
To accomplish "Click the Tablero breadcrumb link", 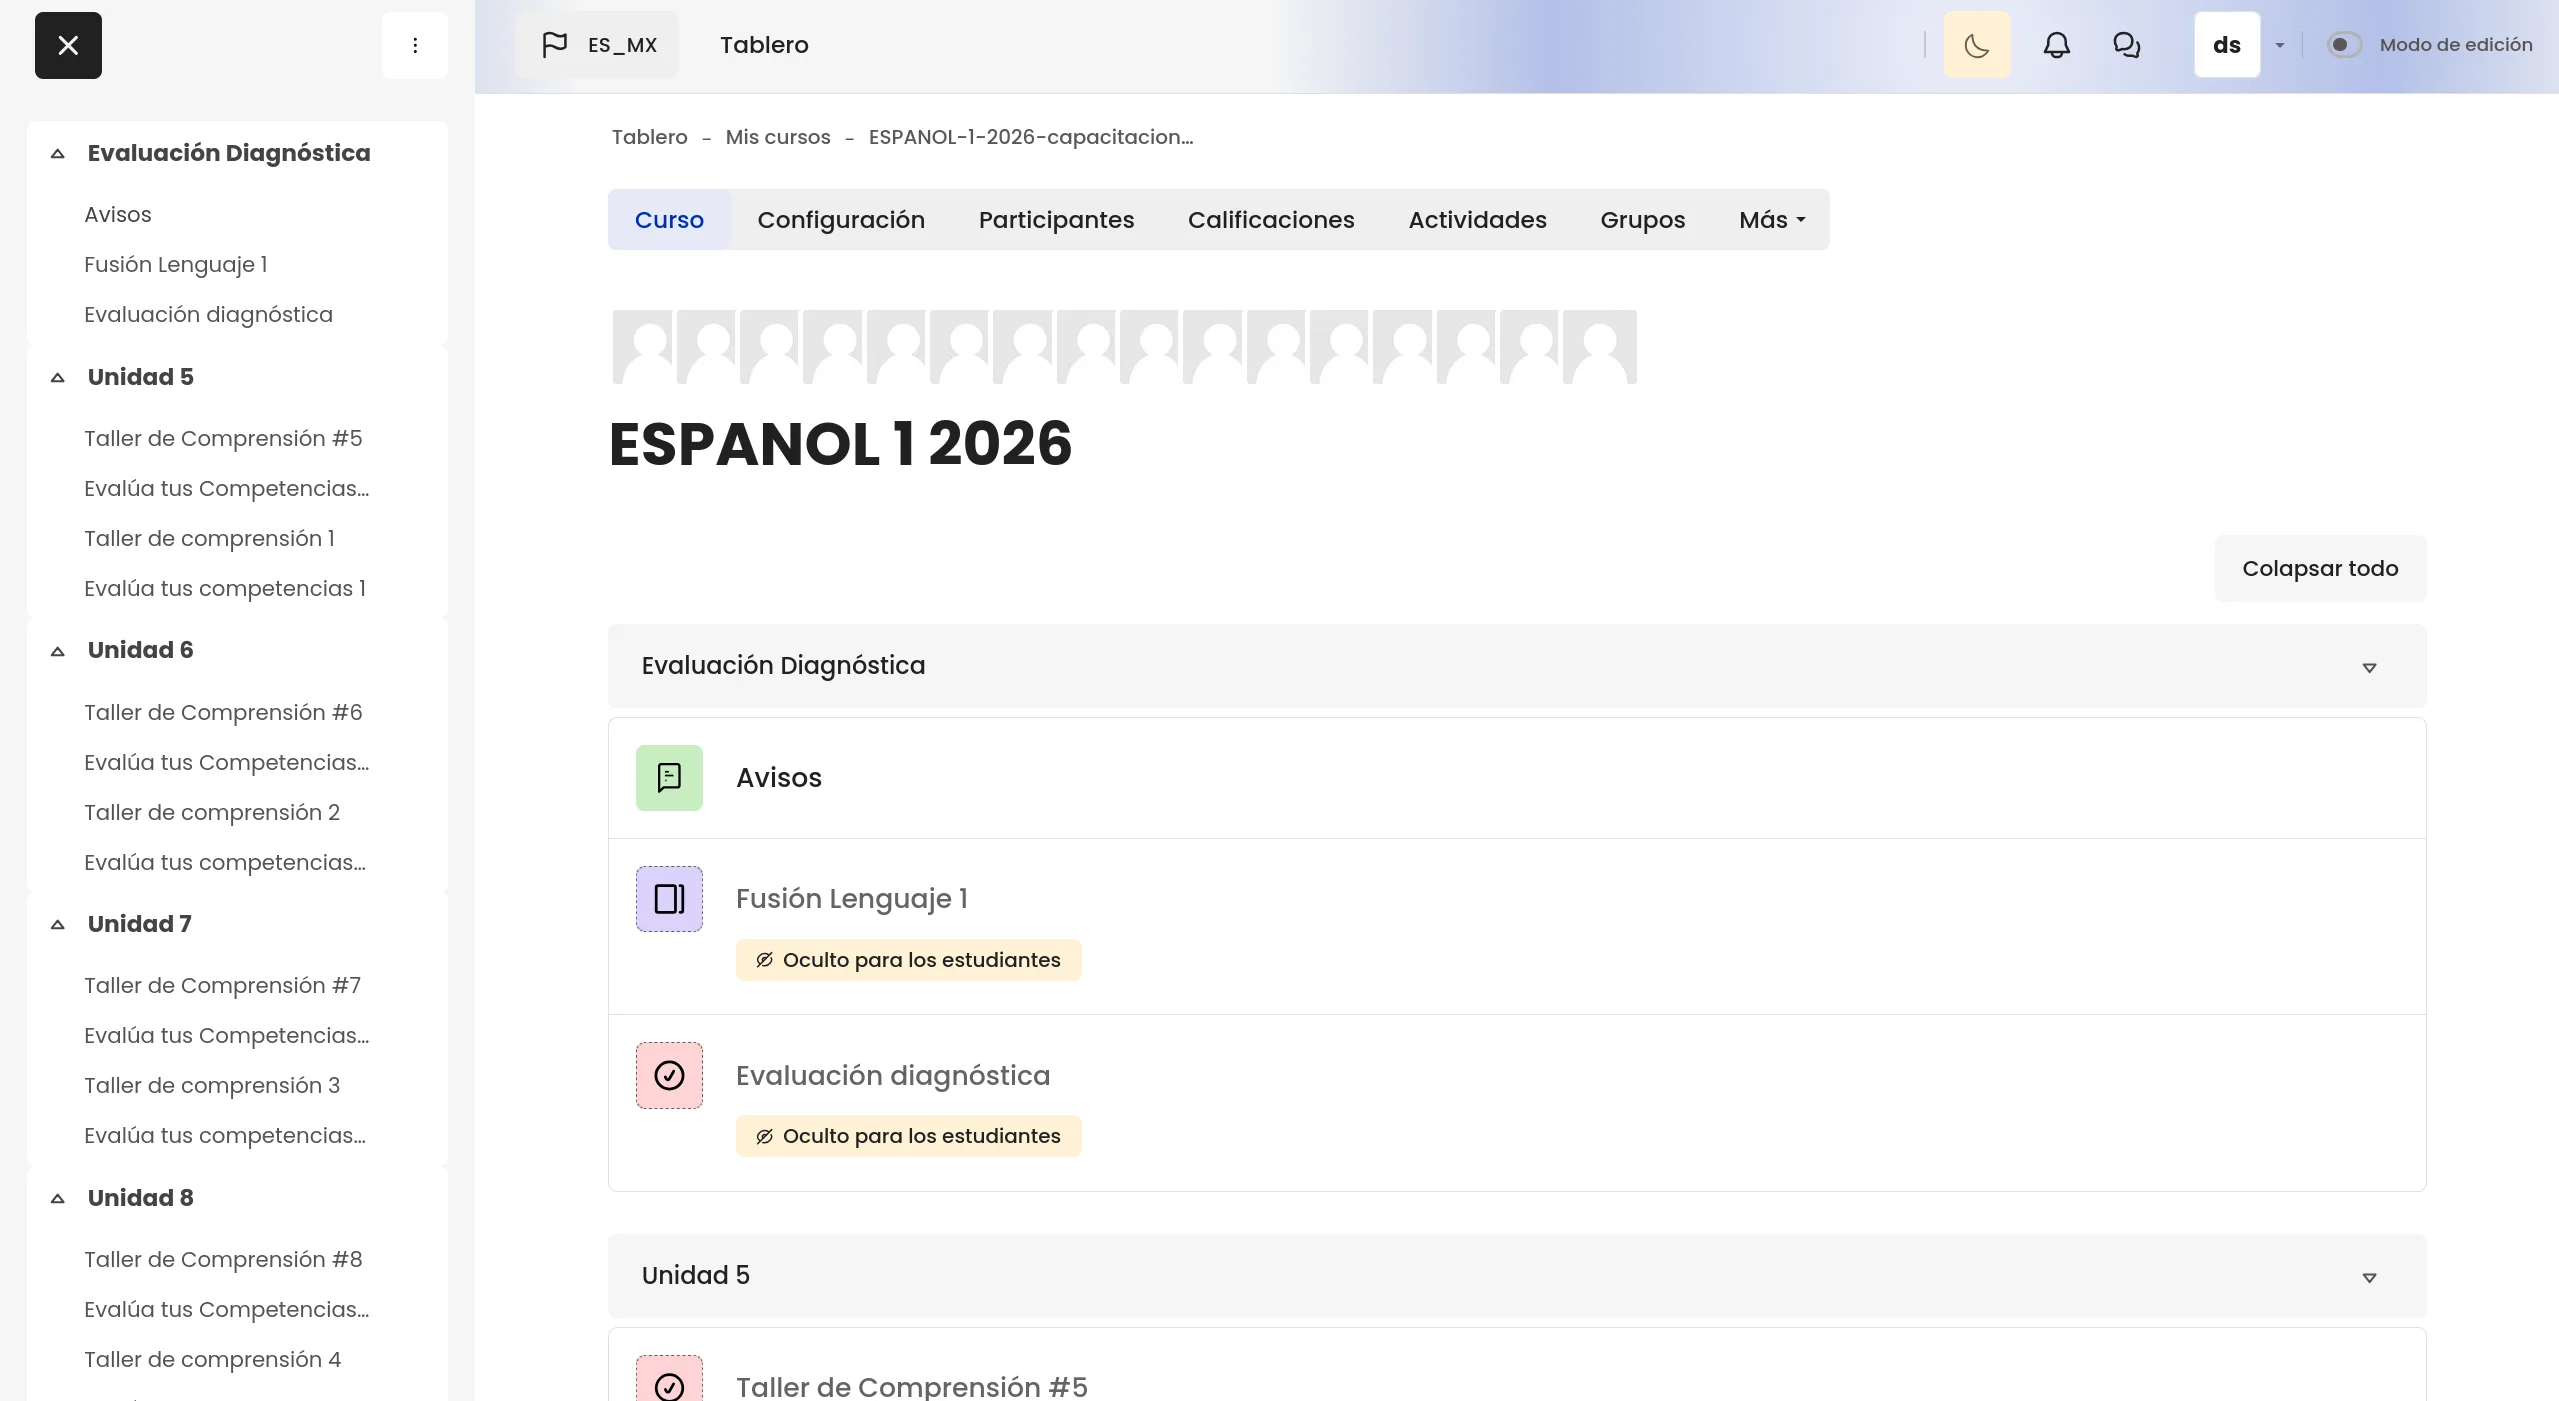I will point(649,137).
